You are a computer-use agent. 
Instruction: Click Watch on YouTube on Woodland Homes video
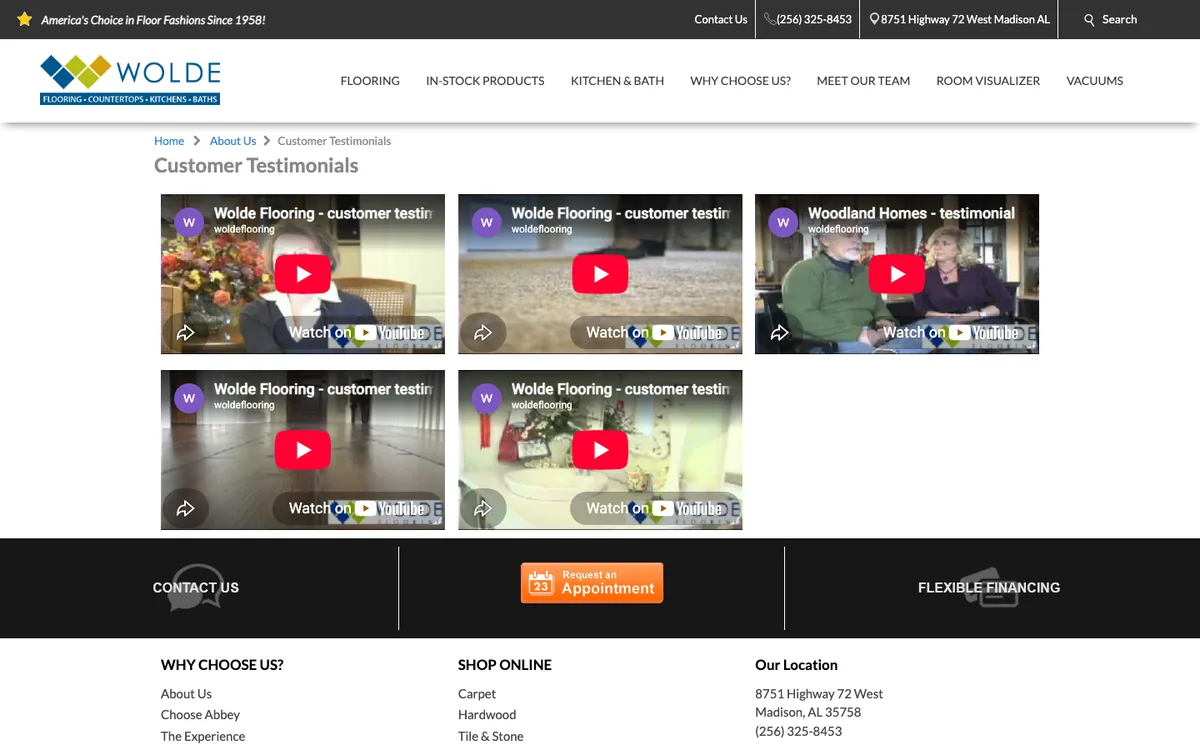tap(951, 333)
